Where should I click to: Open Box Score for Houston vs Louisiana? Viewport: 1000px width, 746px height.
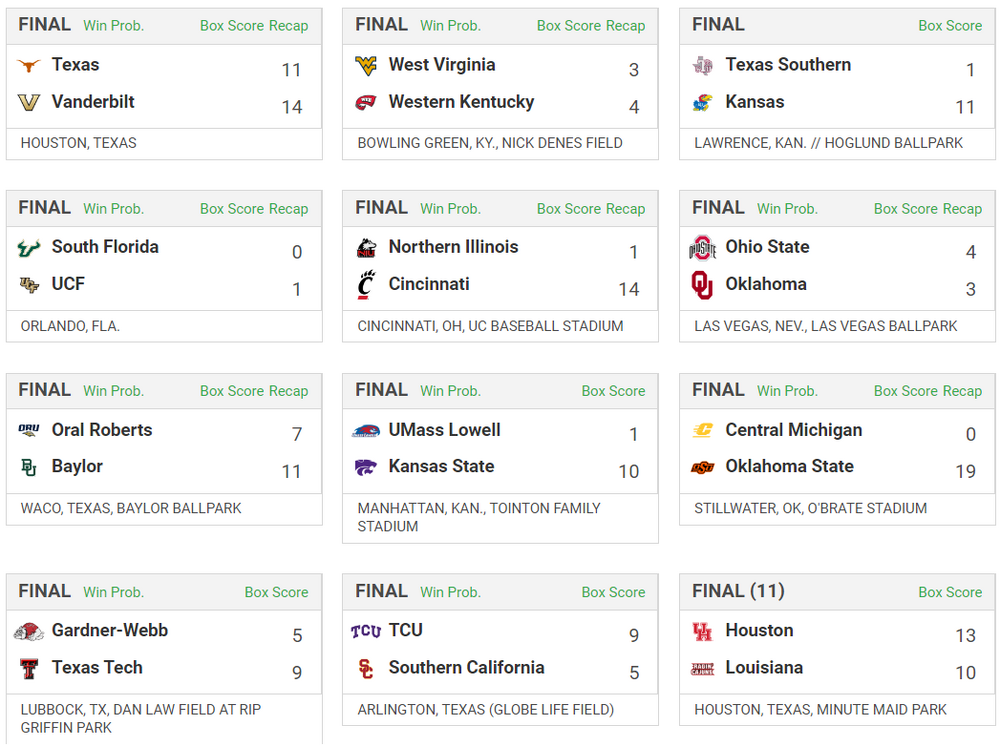tap(950, 592)
